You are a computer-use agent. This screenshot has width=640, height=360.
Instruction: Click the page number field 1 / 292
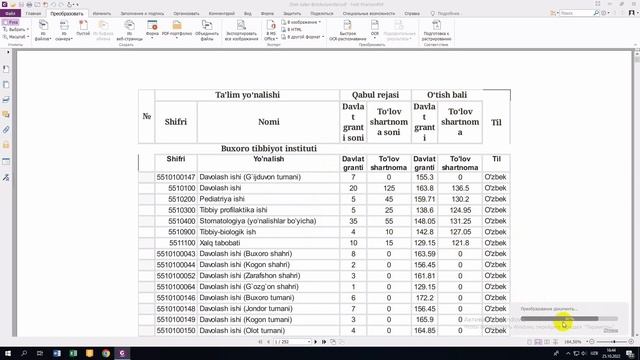tap(292, 342)
